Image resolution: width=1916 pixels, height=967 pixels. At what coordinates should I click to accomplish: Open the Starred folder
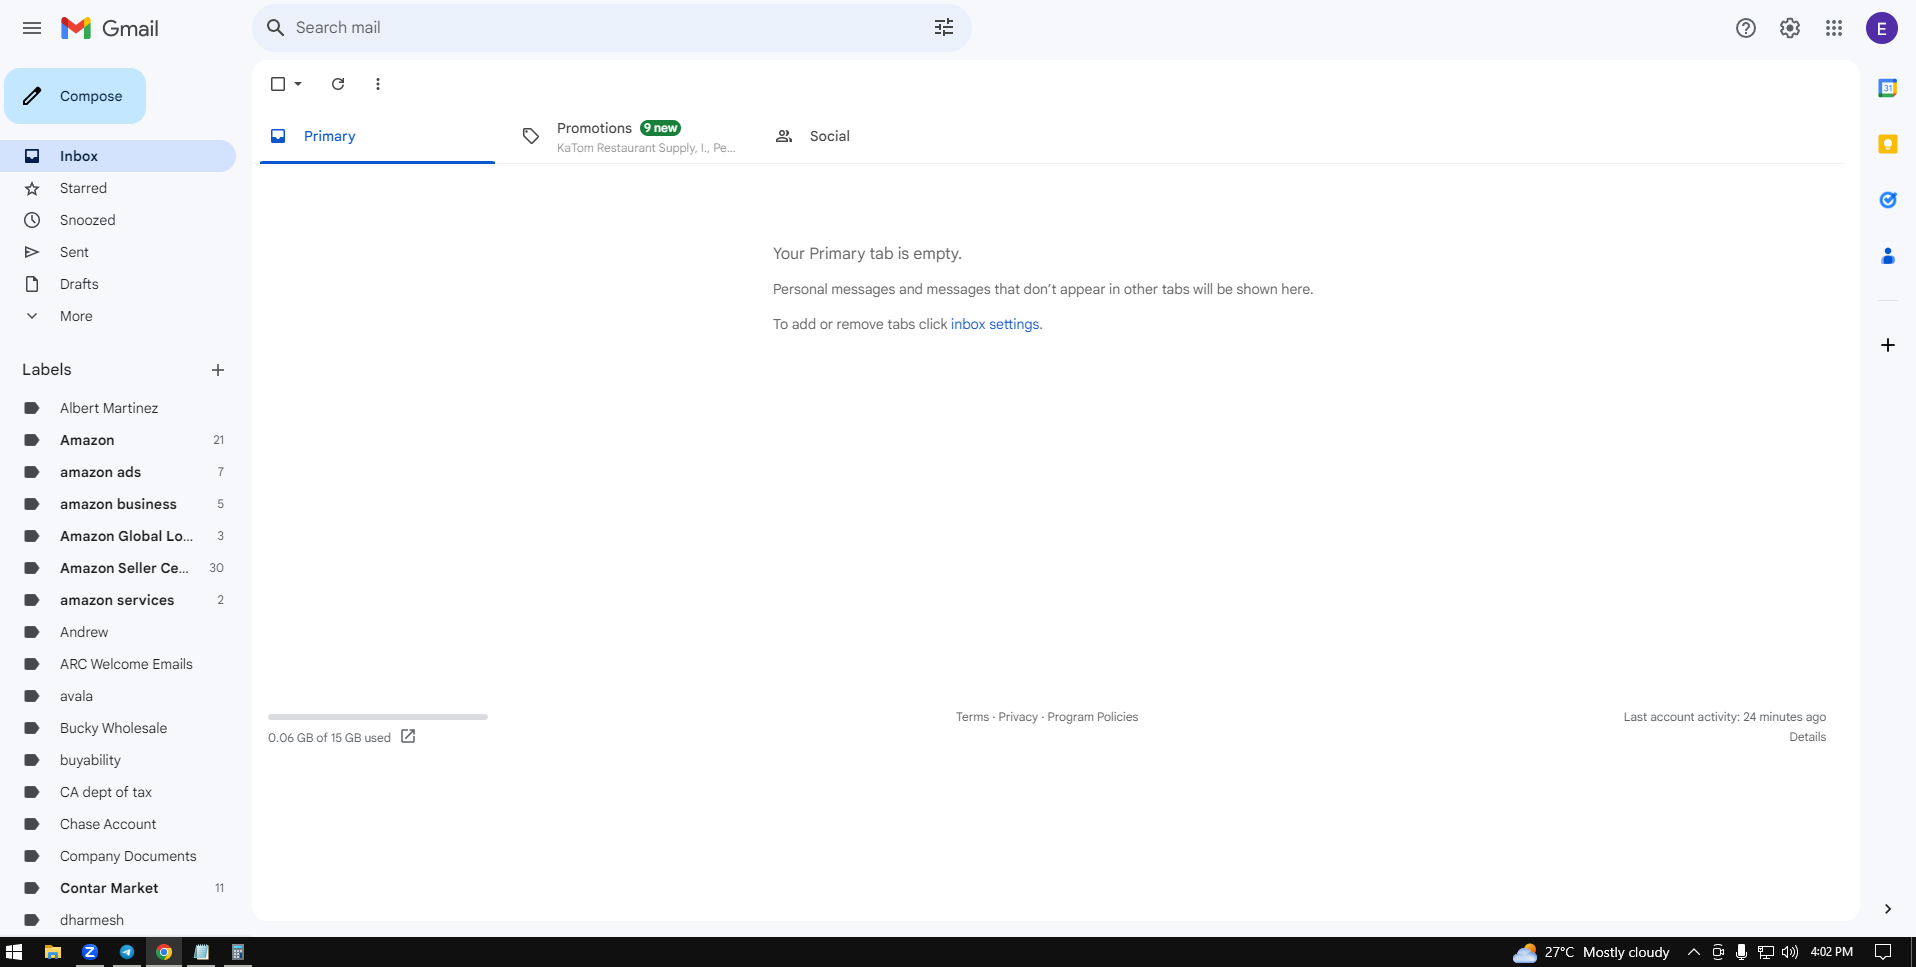point(118,188)
